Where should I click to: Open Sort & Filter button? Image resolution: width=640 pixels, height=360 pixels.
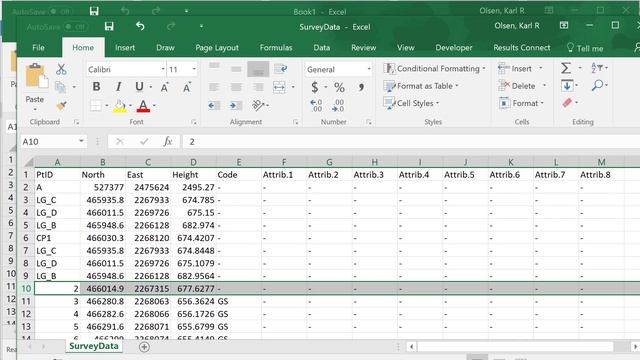pyautogui.click(x=599, y=68)
